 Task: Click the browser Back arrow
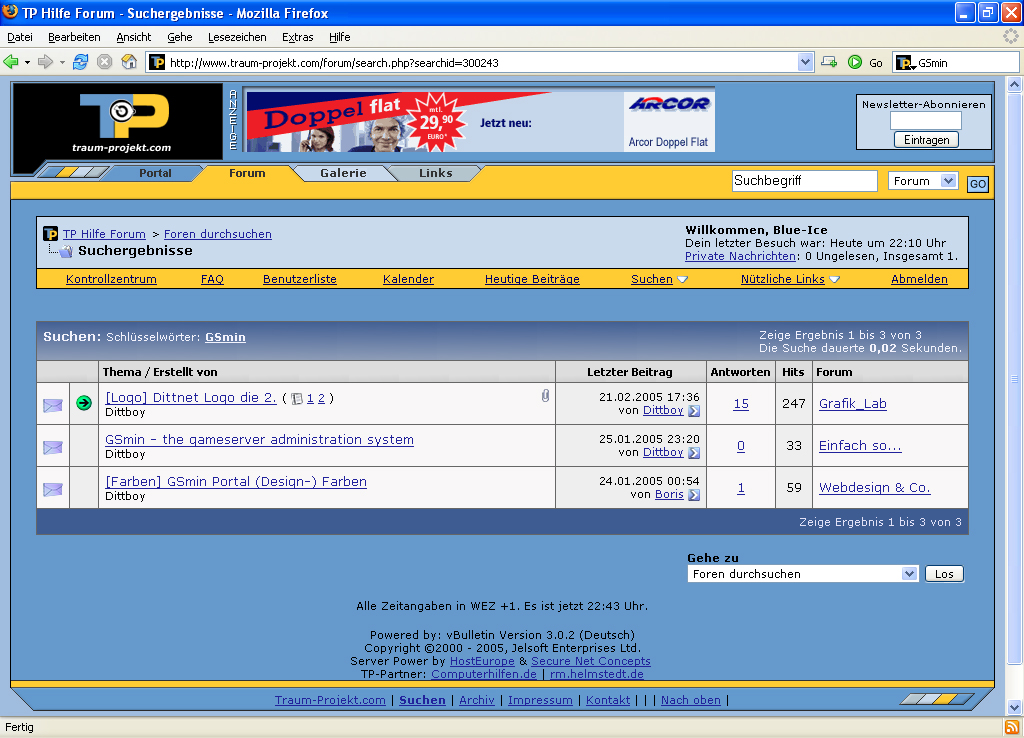12,62
